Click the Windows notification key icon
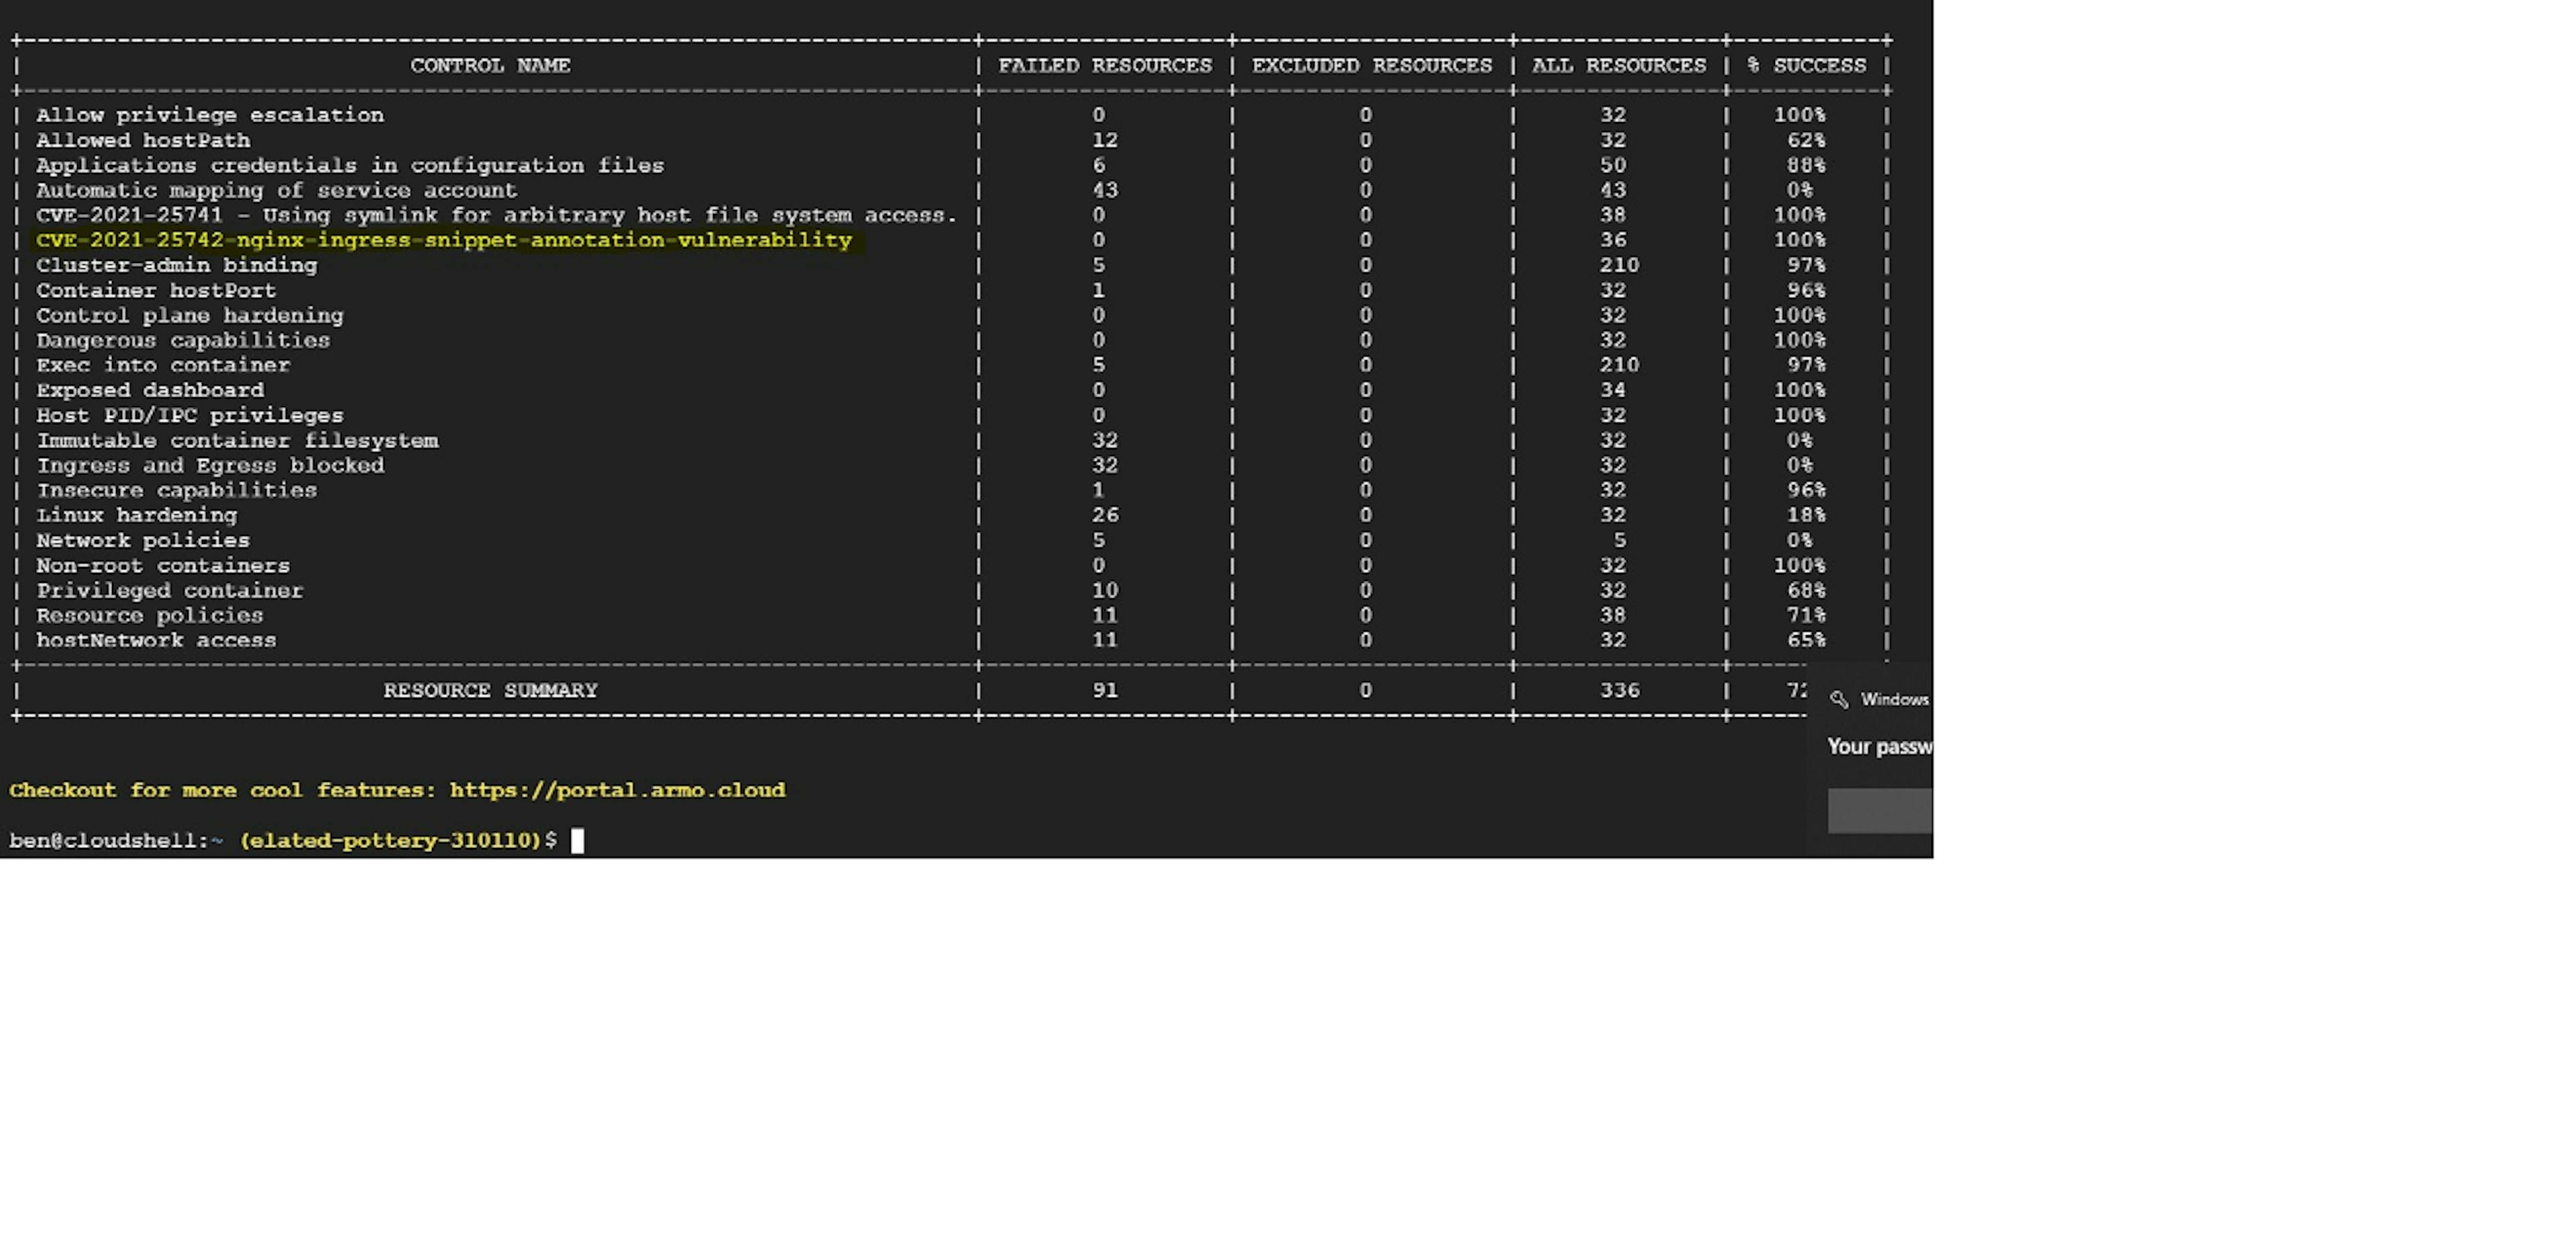The height and width of the screenshot is (1255, 2576). pyautogui.click(x=1838, y=699)
